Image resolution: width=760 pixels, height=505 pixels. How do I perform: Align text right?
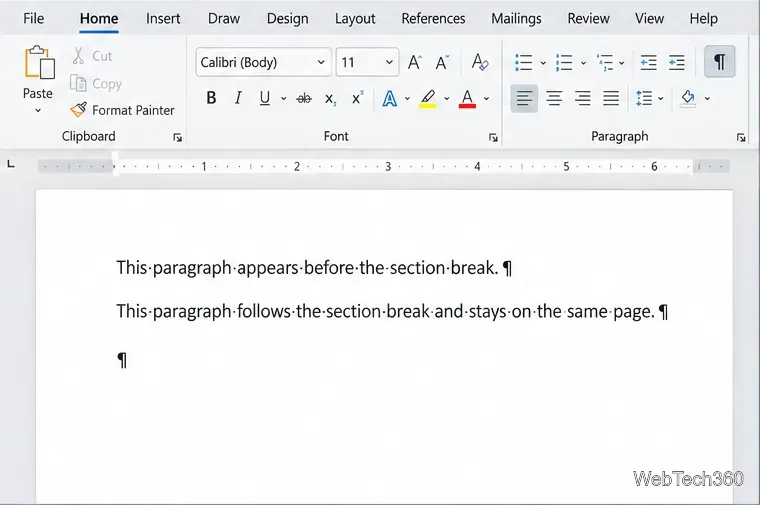pos(583,98)
